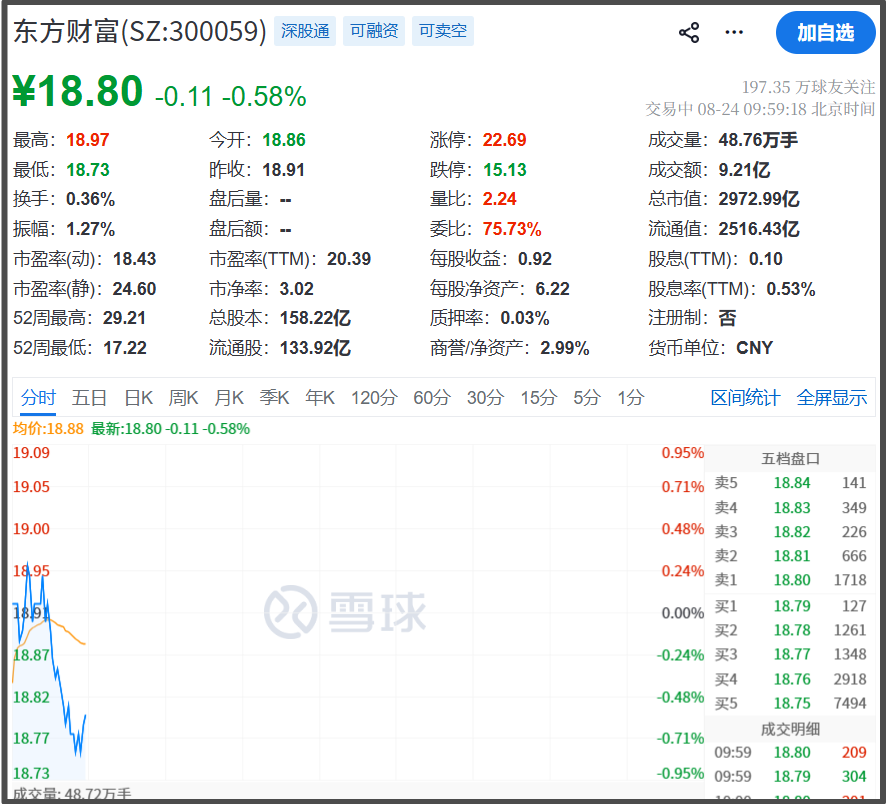Switch to the 五日 chart tab
This screenshot has height=804, width=888.
pyautogui.click(x=89, y=397)
